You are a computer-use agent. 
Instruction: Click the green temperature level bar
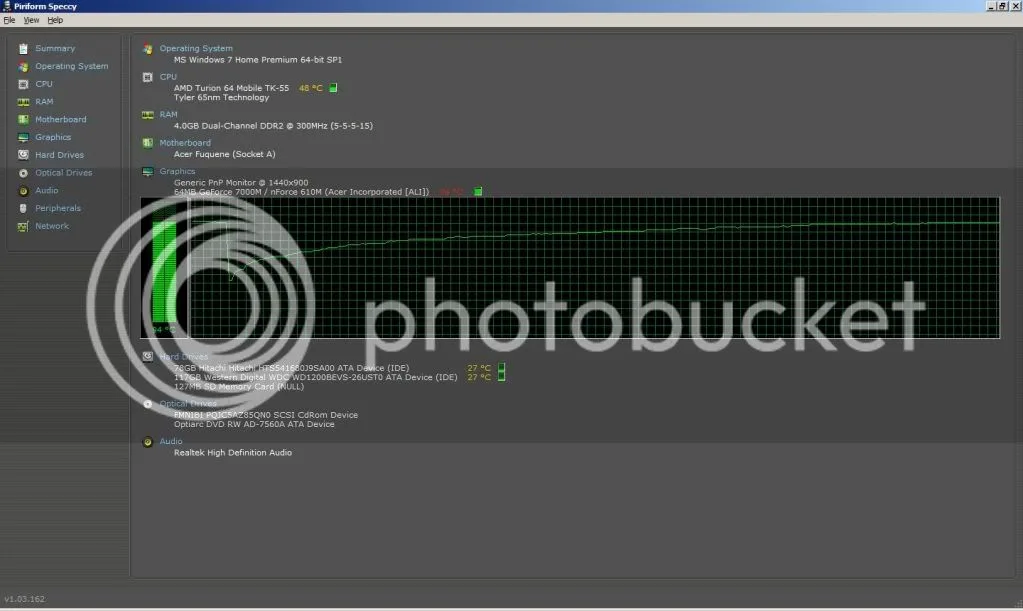(x=164, y=271)
